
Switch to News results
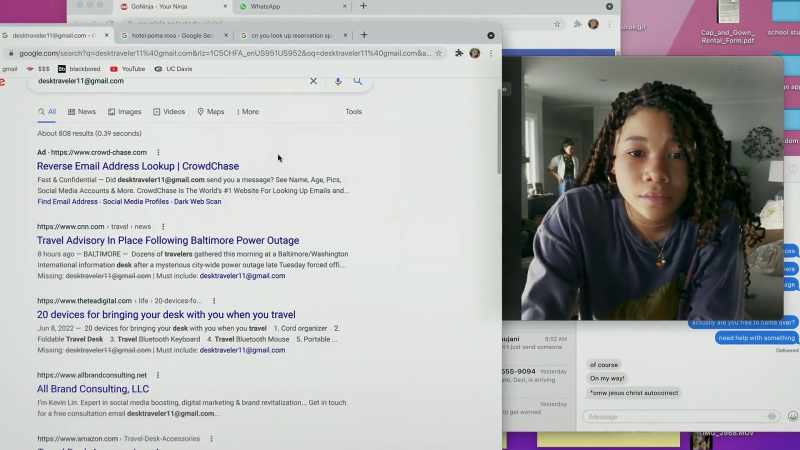(x=82, y=112)
